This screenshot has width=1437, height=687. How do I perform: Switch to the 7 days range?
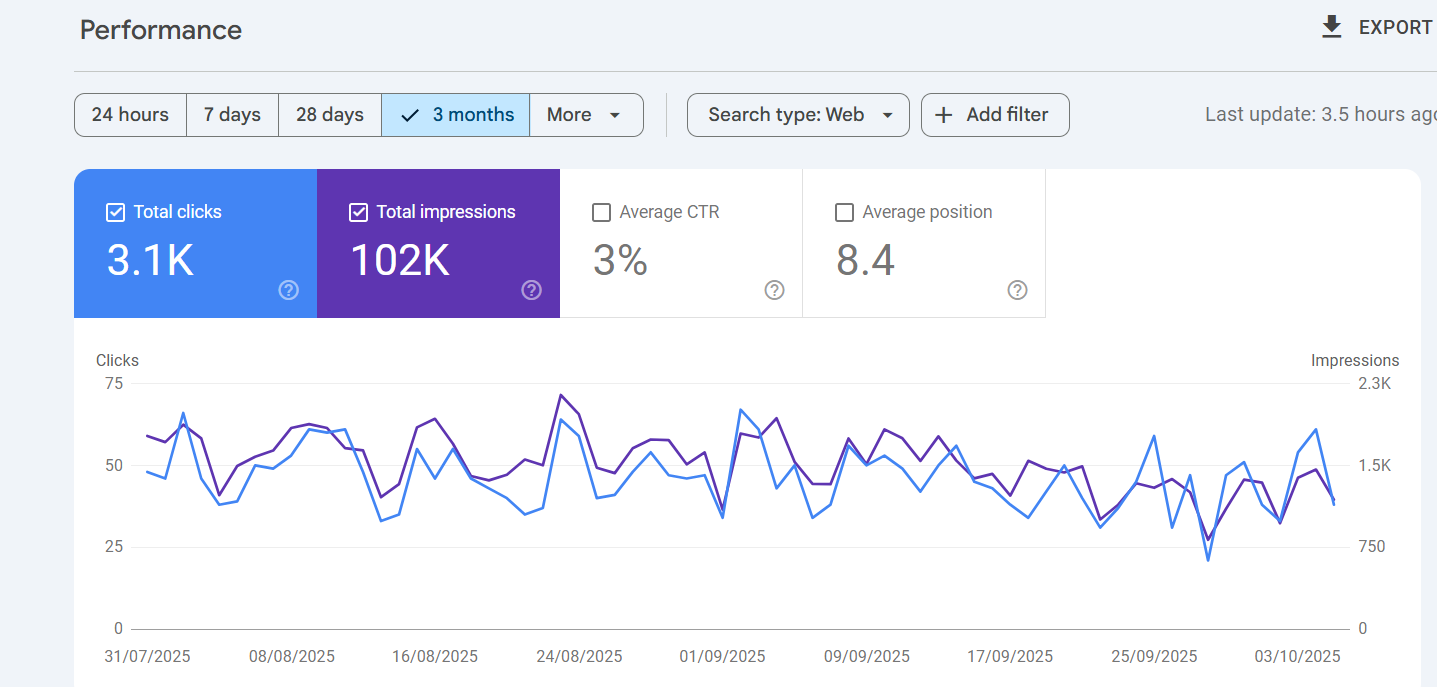click(232, 115)
